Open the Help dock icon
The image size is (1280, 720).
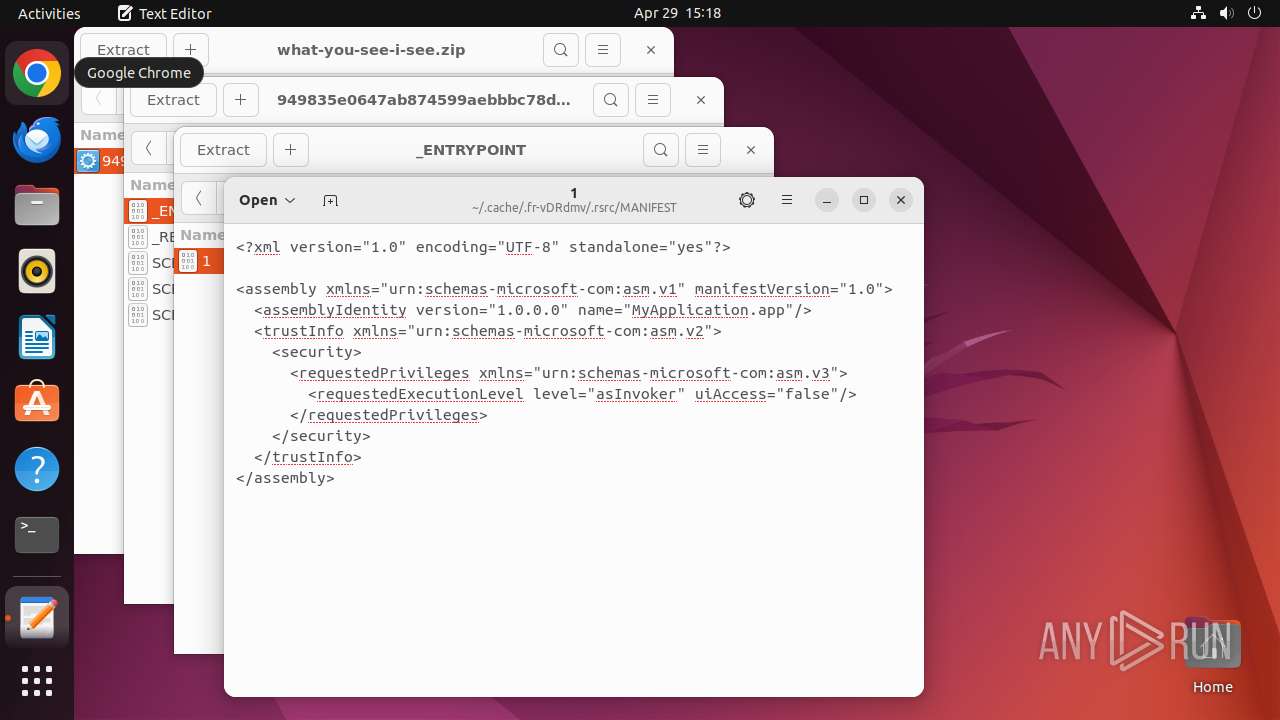(x=37, y=469)
